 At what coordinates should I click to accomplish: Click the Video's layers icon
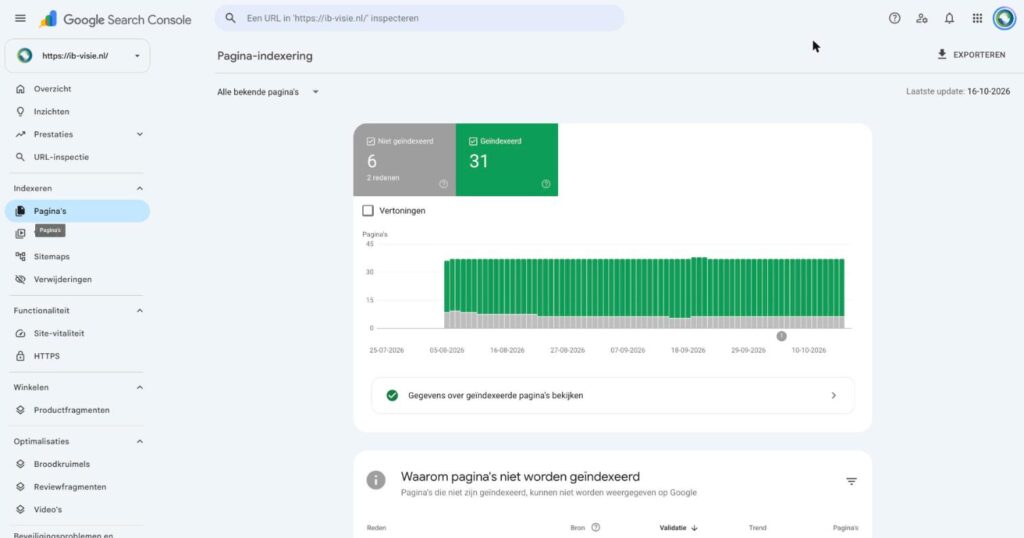click(20, 510)
